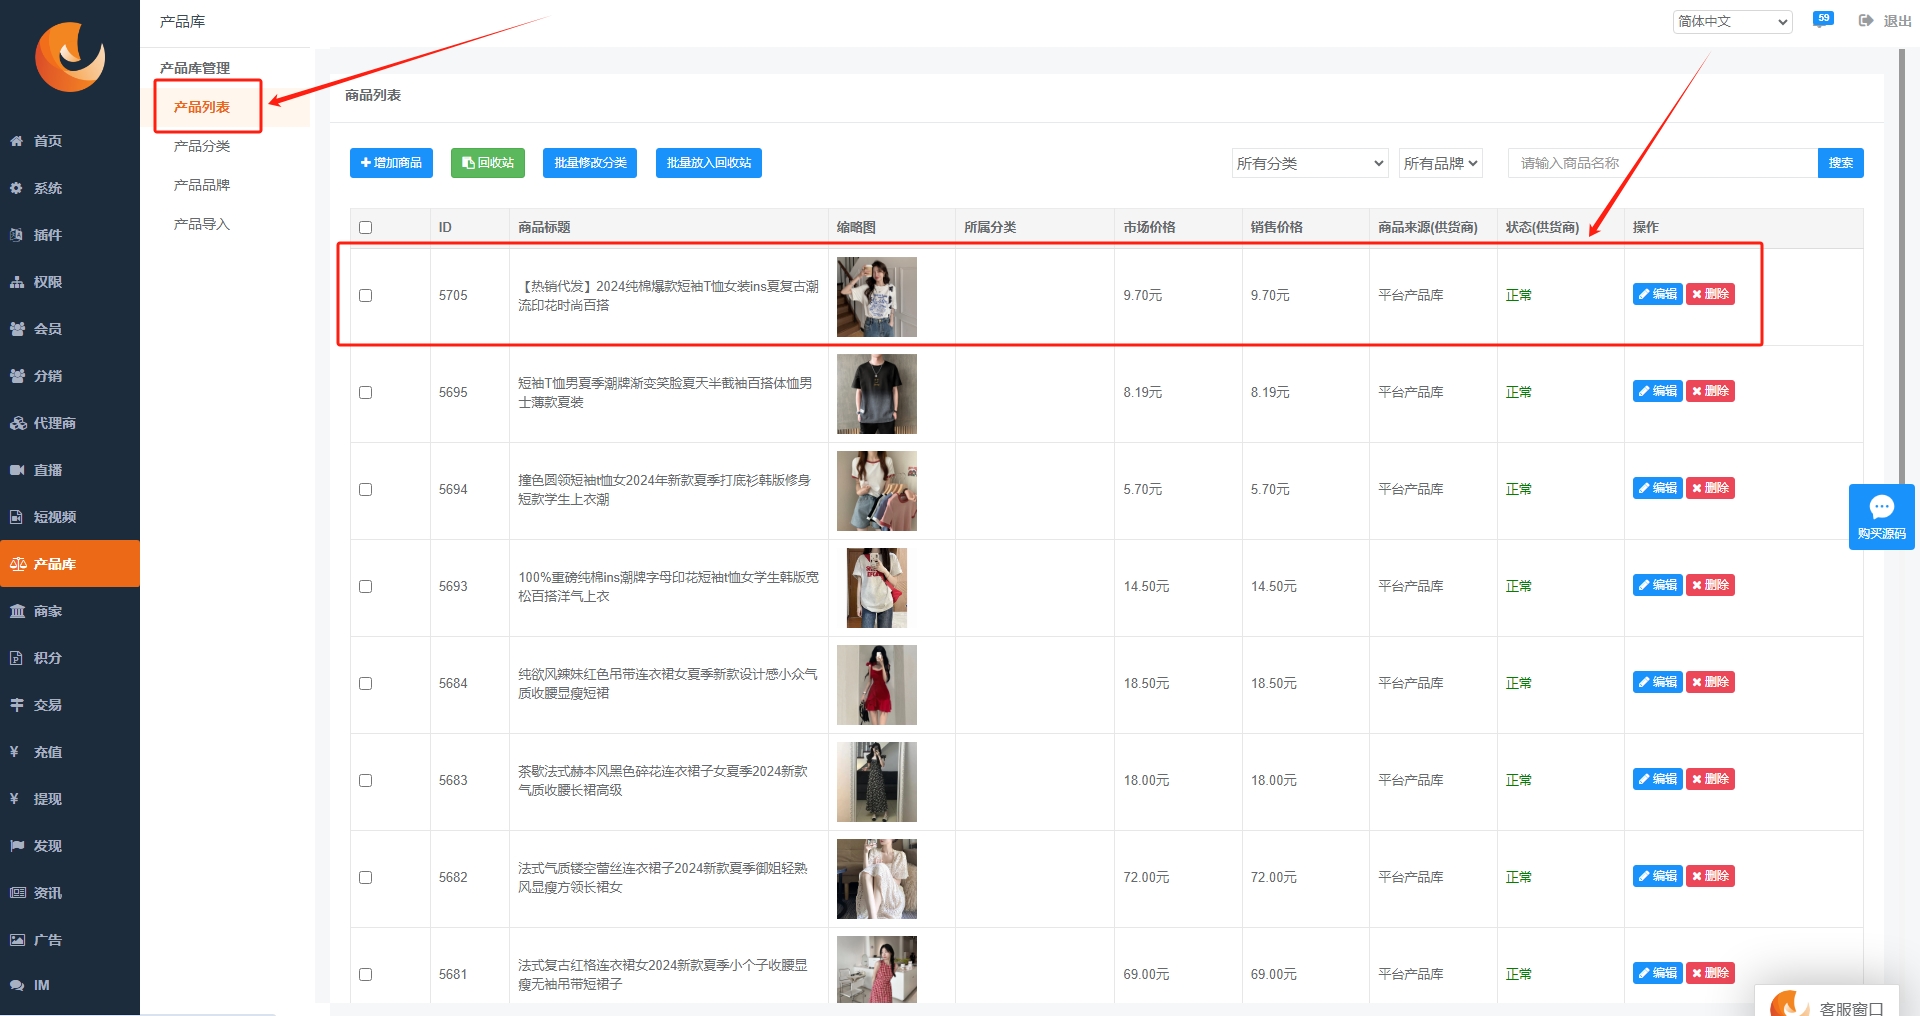Open the 会员 members sidebar item
The height and width of the screenshot is (1016, 1920).
(x=70, y=329)
